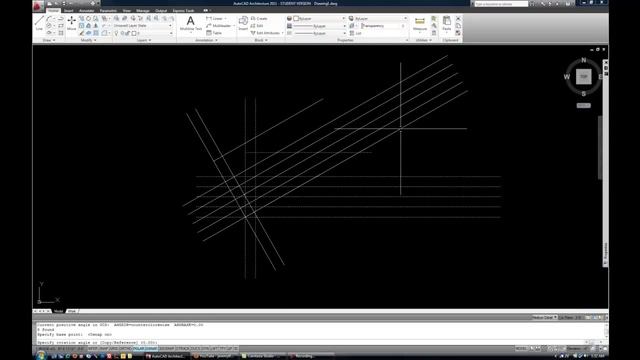
Task: Toggle POLAR tracking in status bar
Action: (x=139, y=349)
